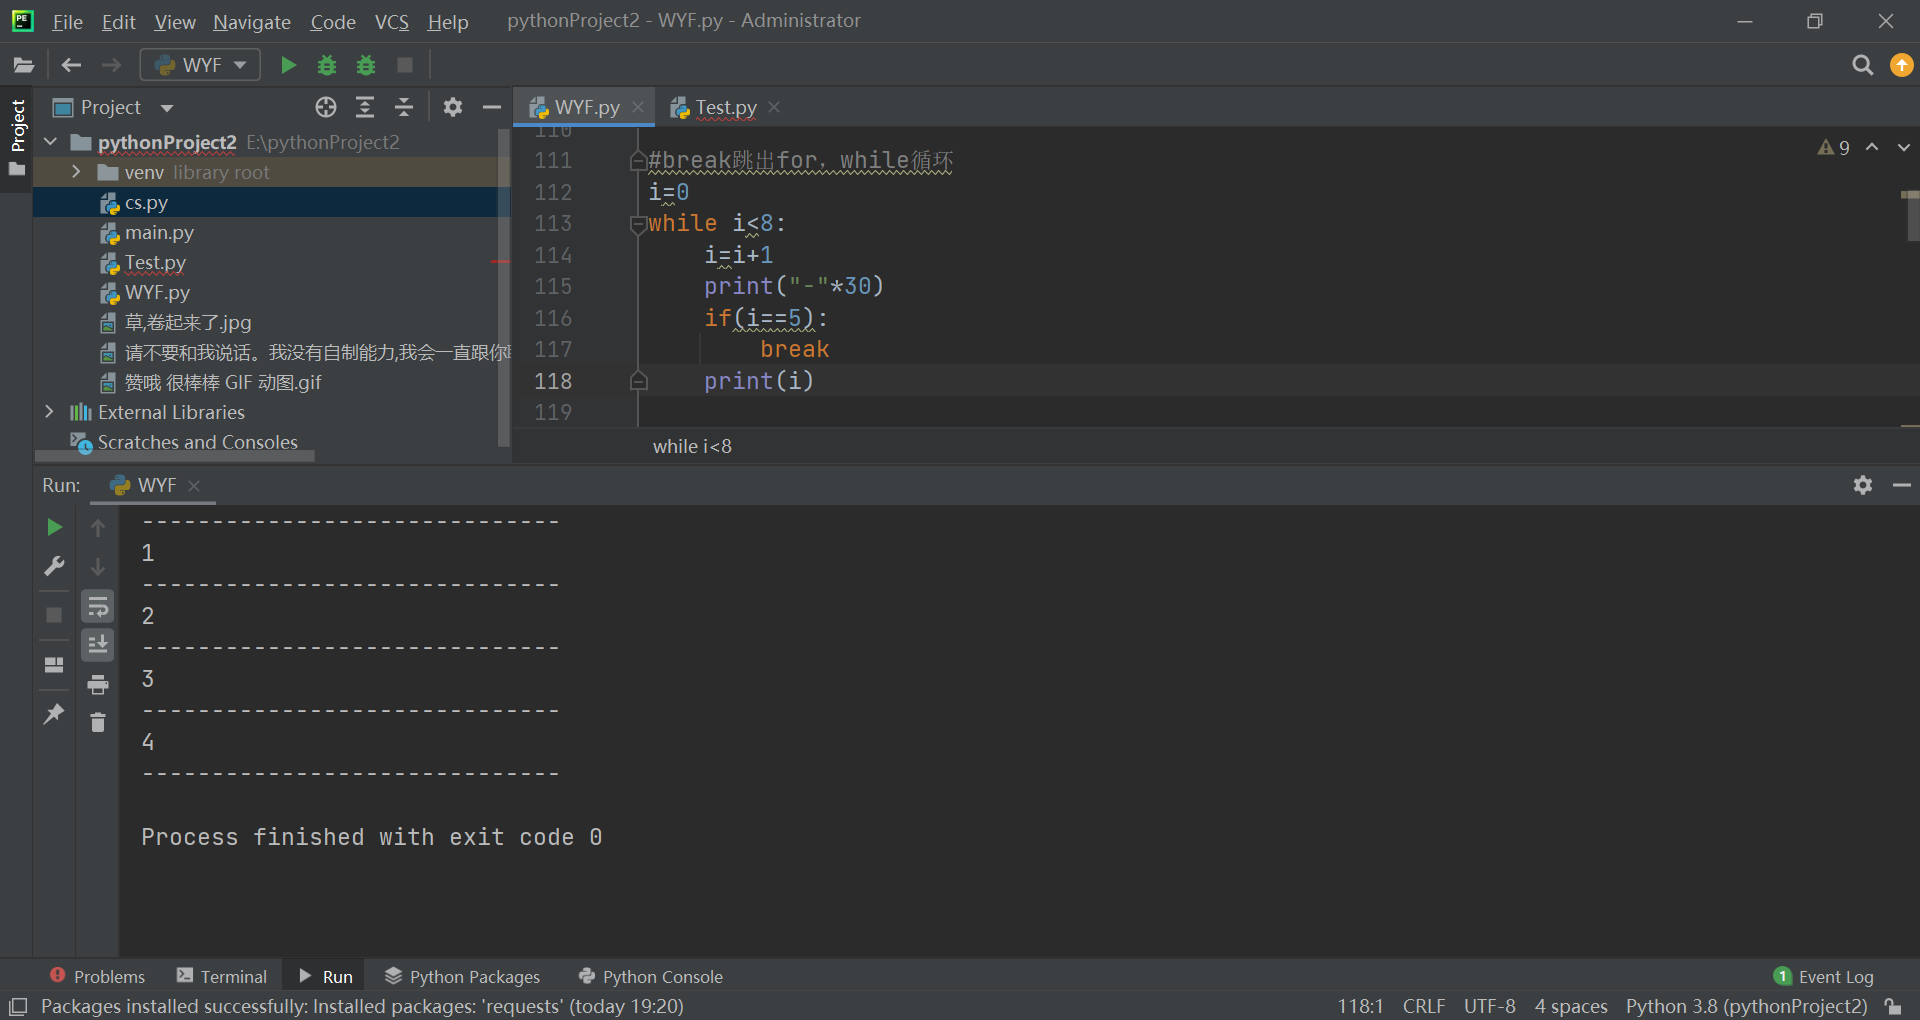Print the console output
The width and height of the screenshot is (1920, 1020).
click(x=98, y=684)
